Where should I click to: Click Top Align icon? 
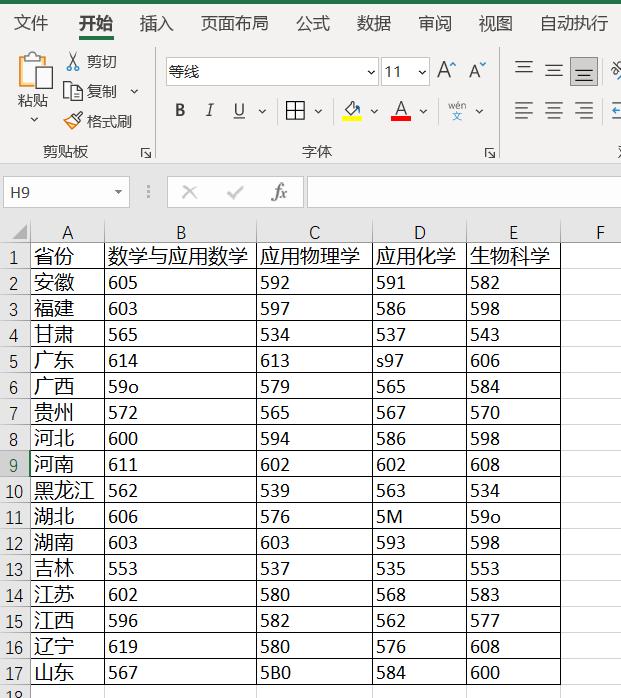(524, 70)
